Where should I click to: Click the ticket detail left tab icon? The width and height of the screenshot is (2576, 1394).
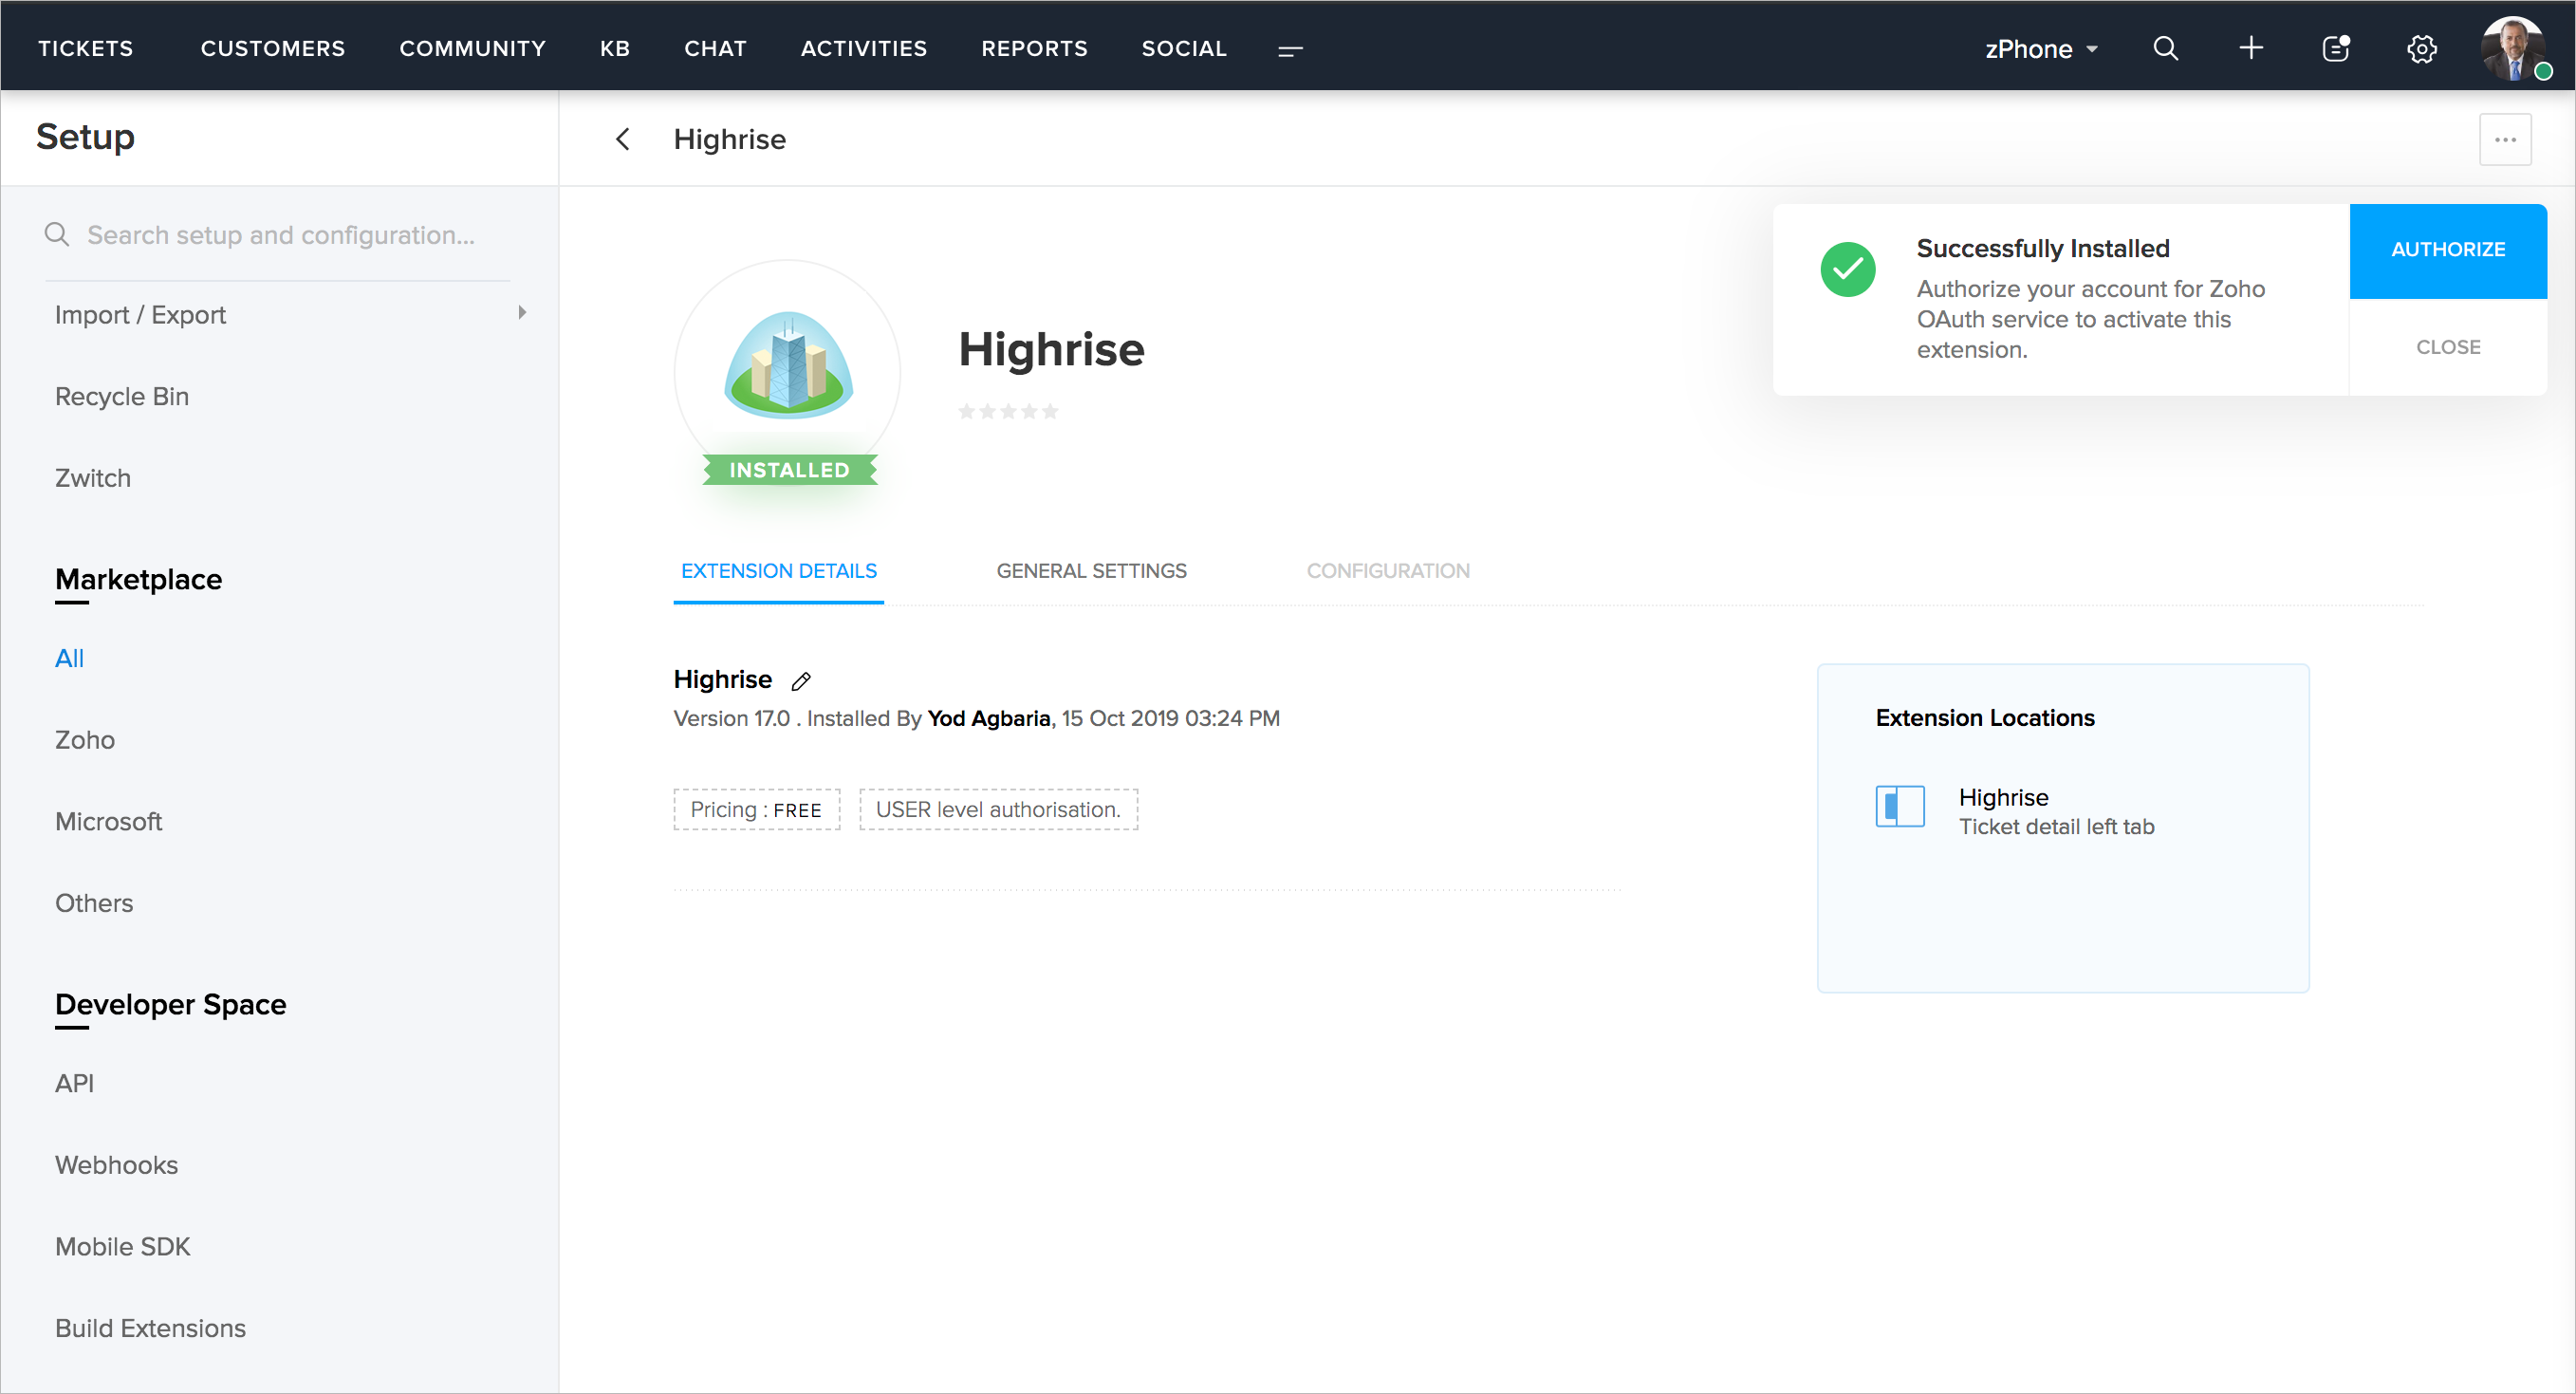1899,806
